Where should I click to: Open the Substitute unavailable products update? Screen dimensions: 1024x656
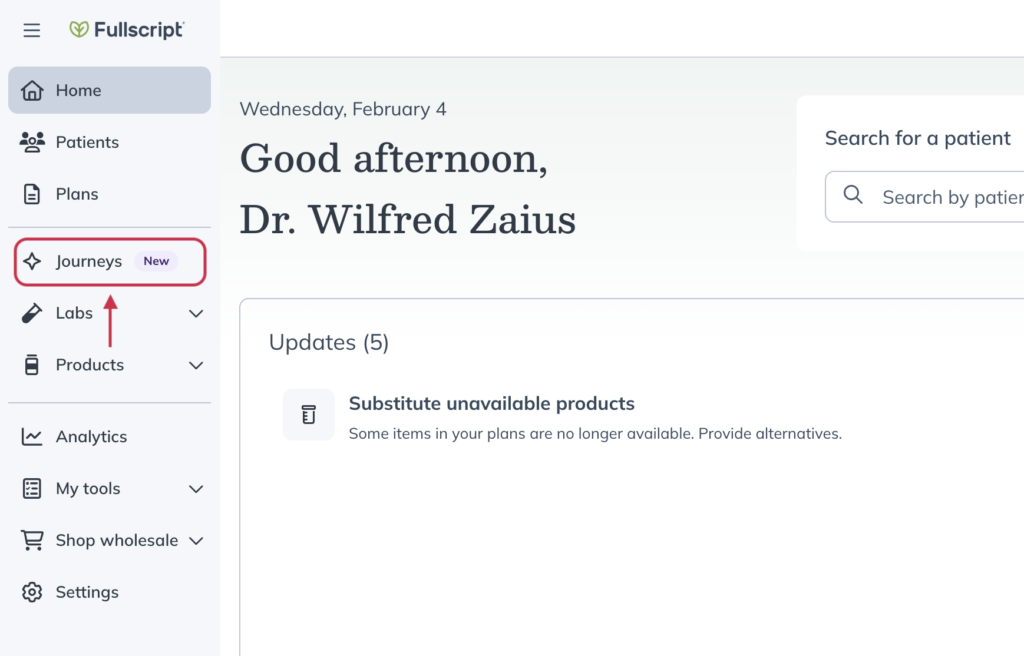click(491, 403)
